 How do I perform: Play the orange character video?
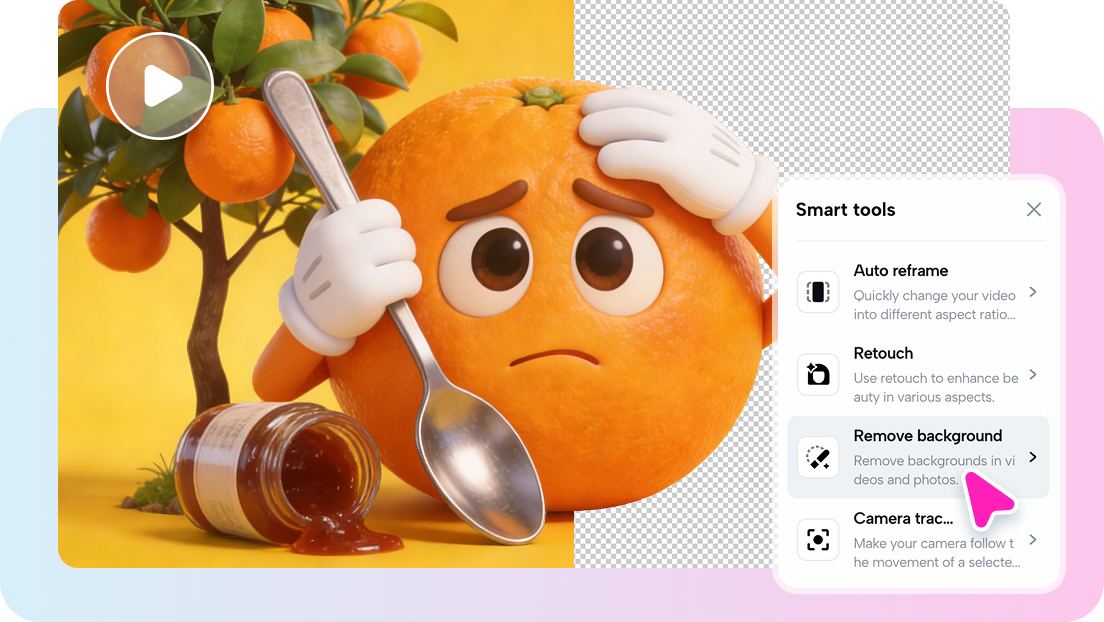pos(160,86)
